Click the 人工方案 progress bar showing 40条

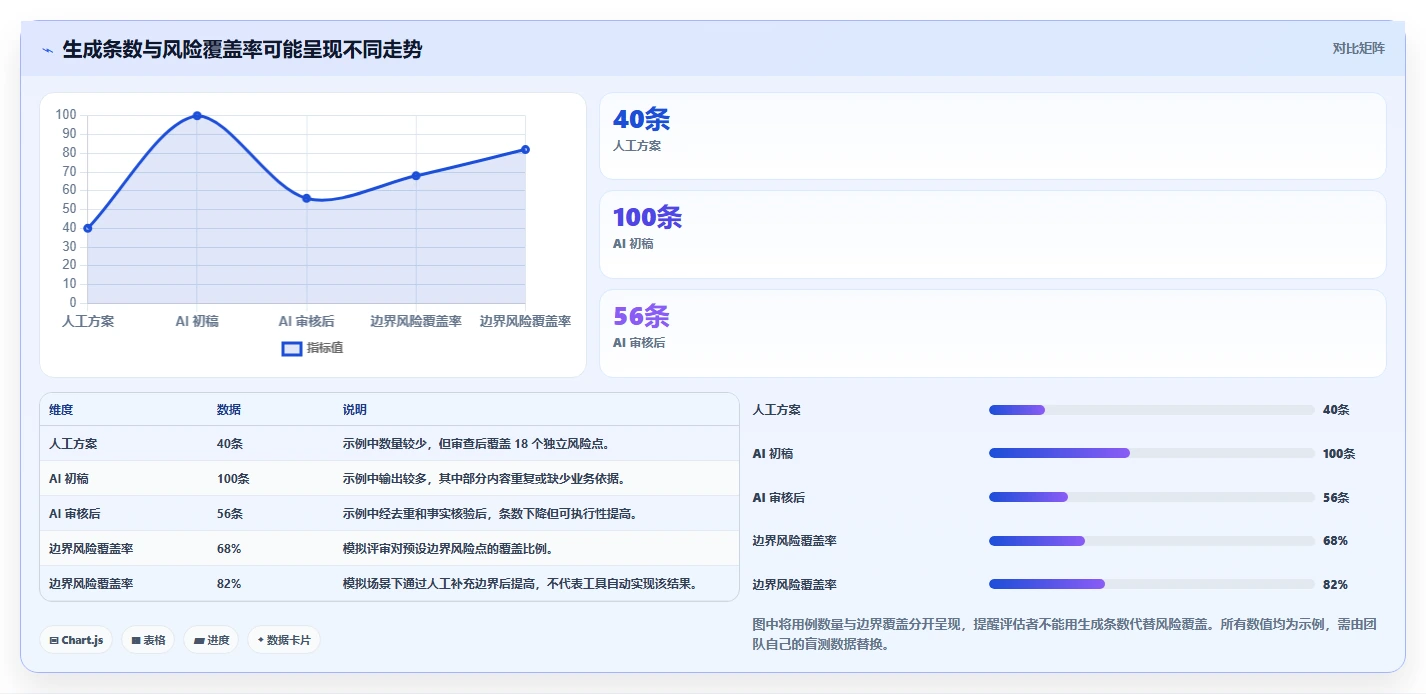pos(1151,410)
